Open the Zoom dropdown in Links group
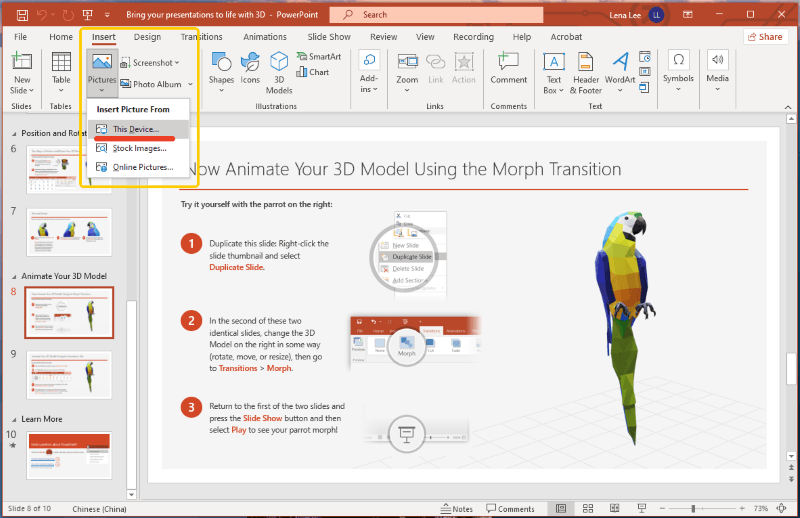This screenshot has width=800, height=518. point(407,73)
